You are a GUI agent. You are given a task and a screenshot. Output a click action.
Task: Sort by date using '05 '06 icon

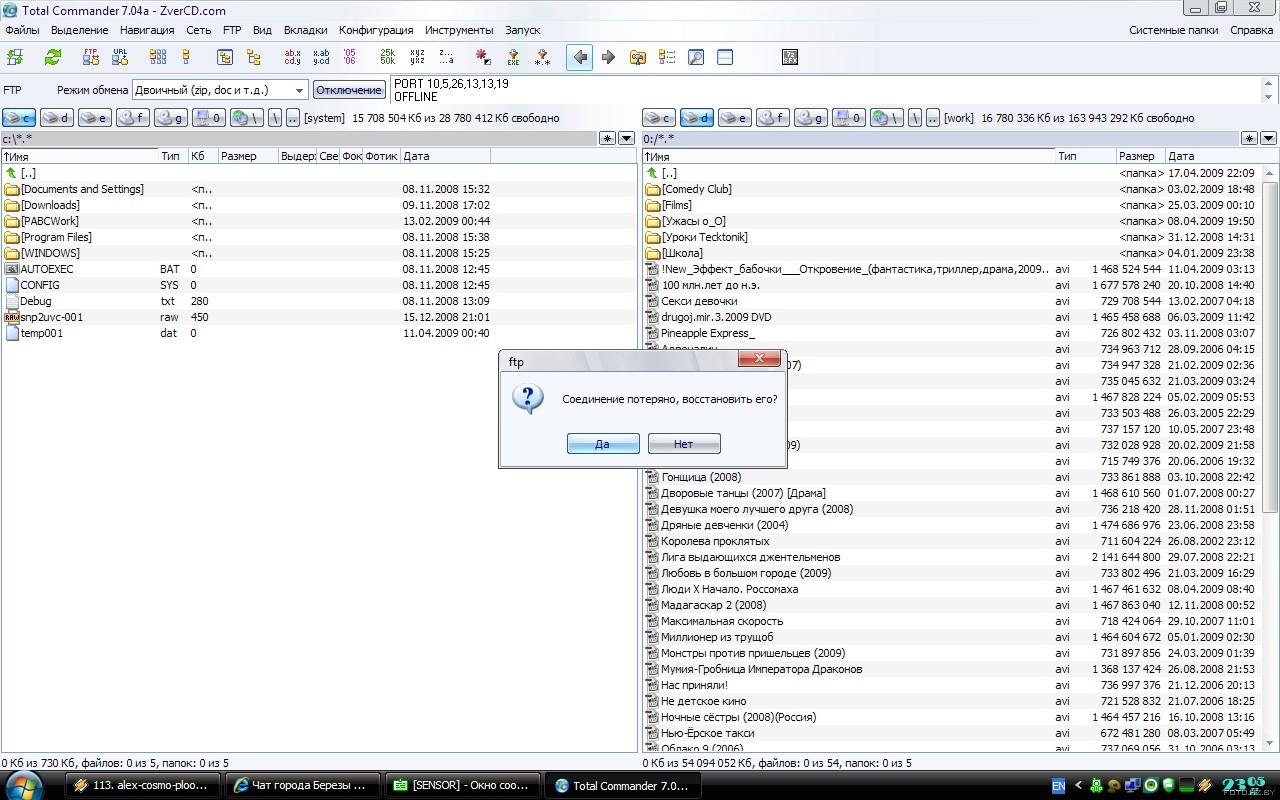coord(349,57)
